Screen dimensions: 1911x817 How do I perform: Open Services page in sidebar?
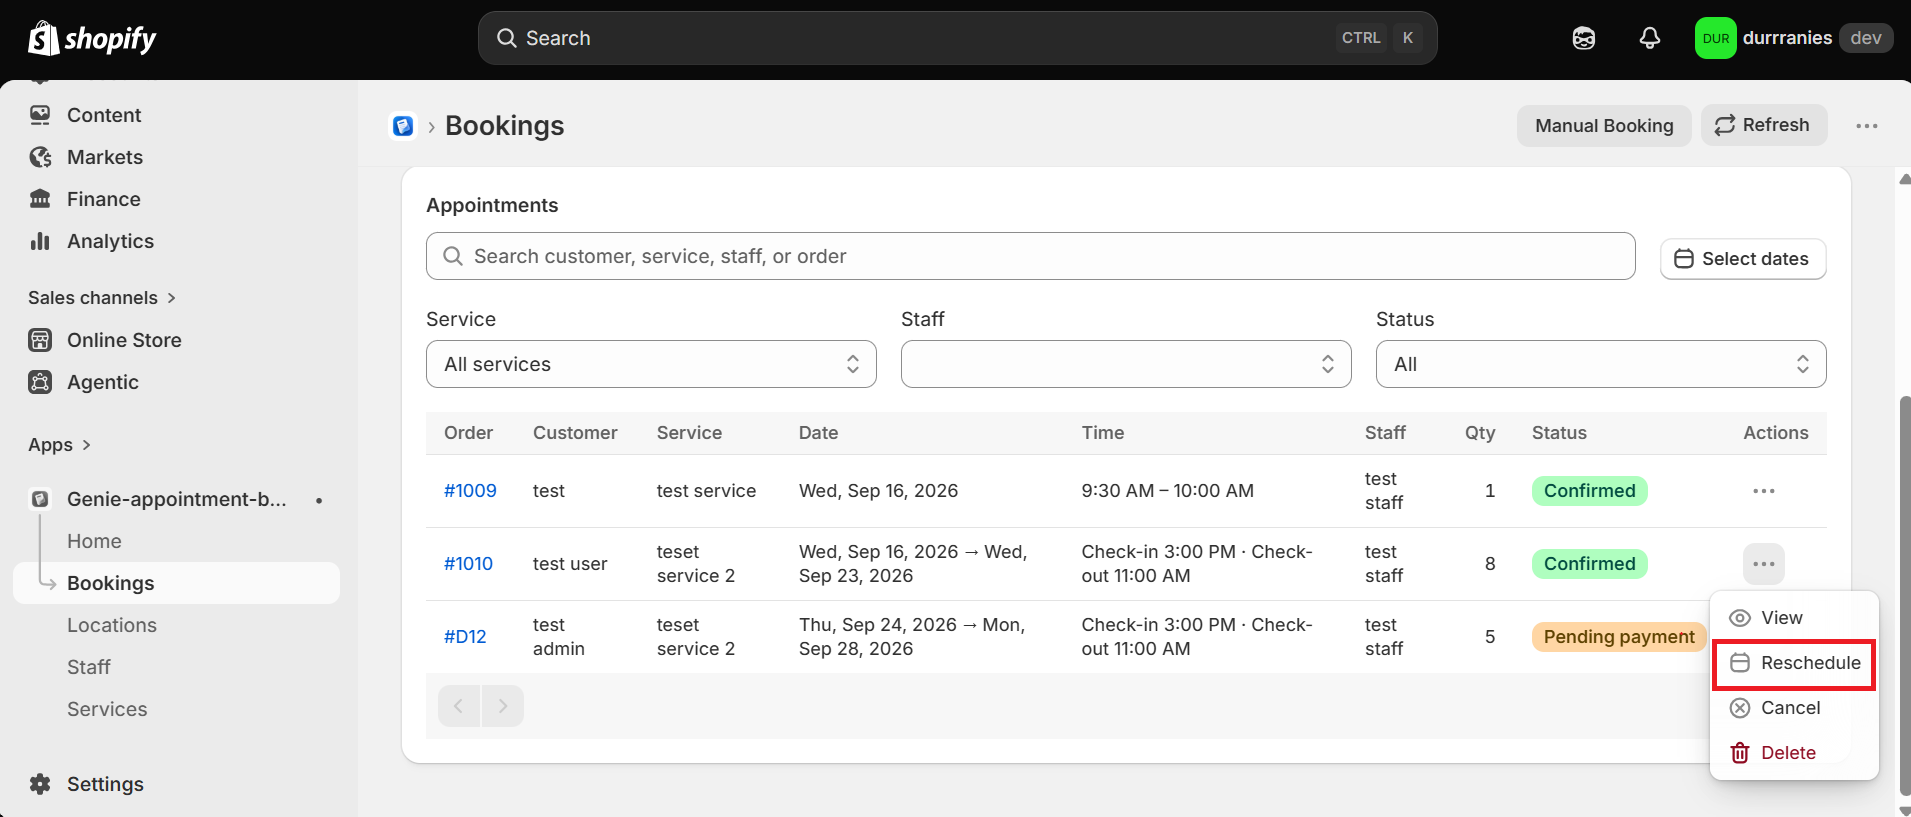(x=107, y=709)
